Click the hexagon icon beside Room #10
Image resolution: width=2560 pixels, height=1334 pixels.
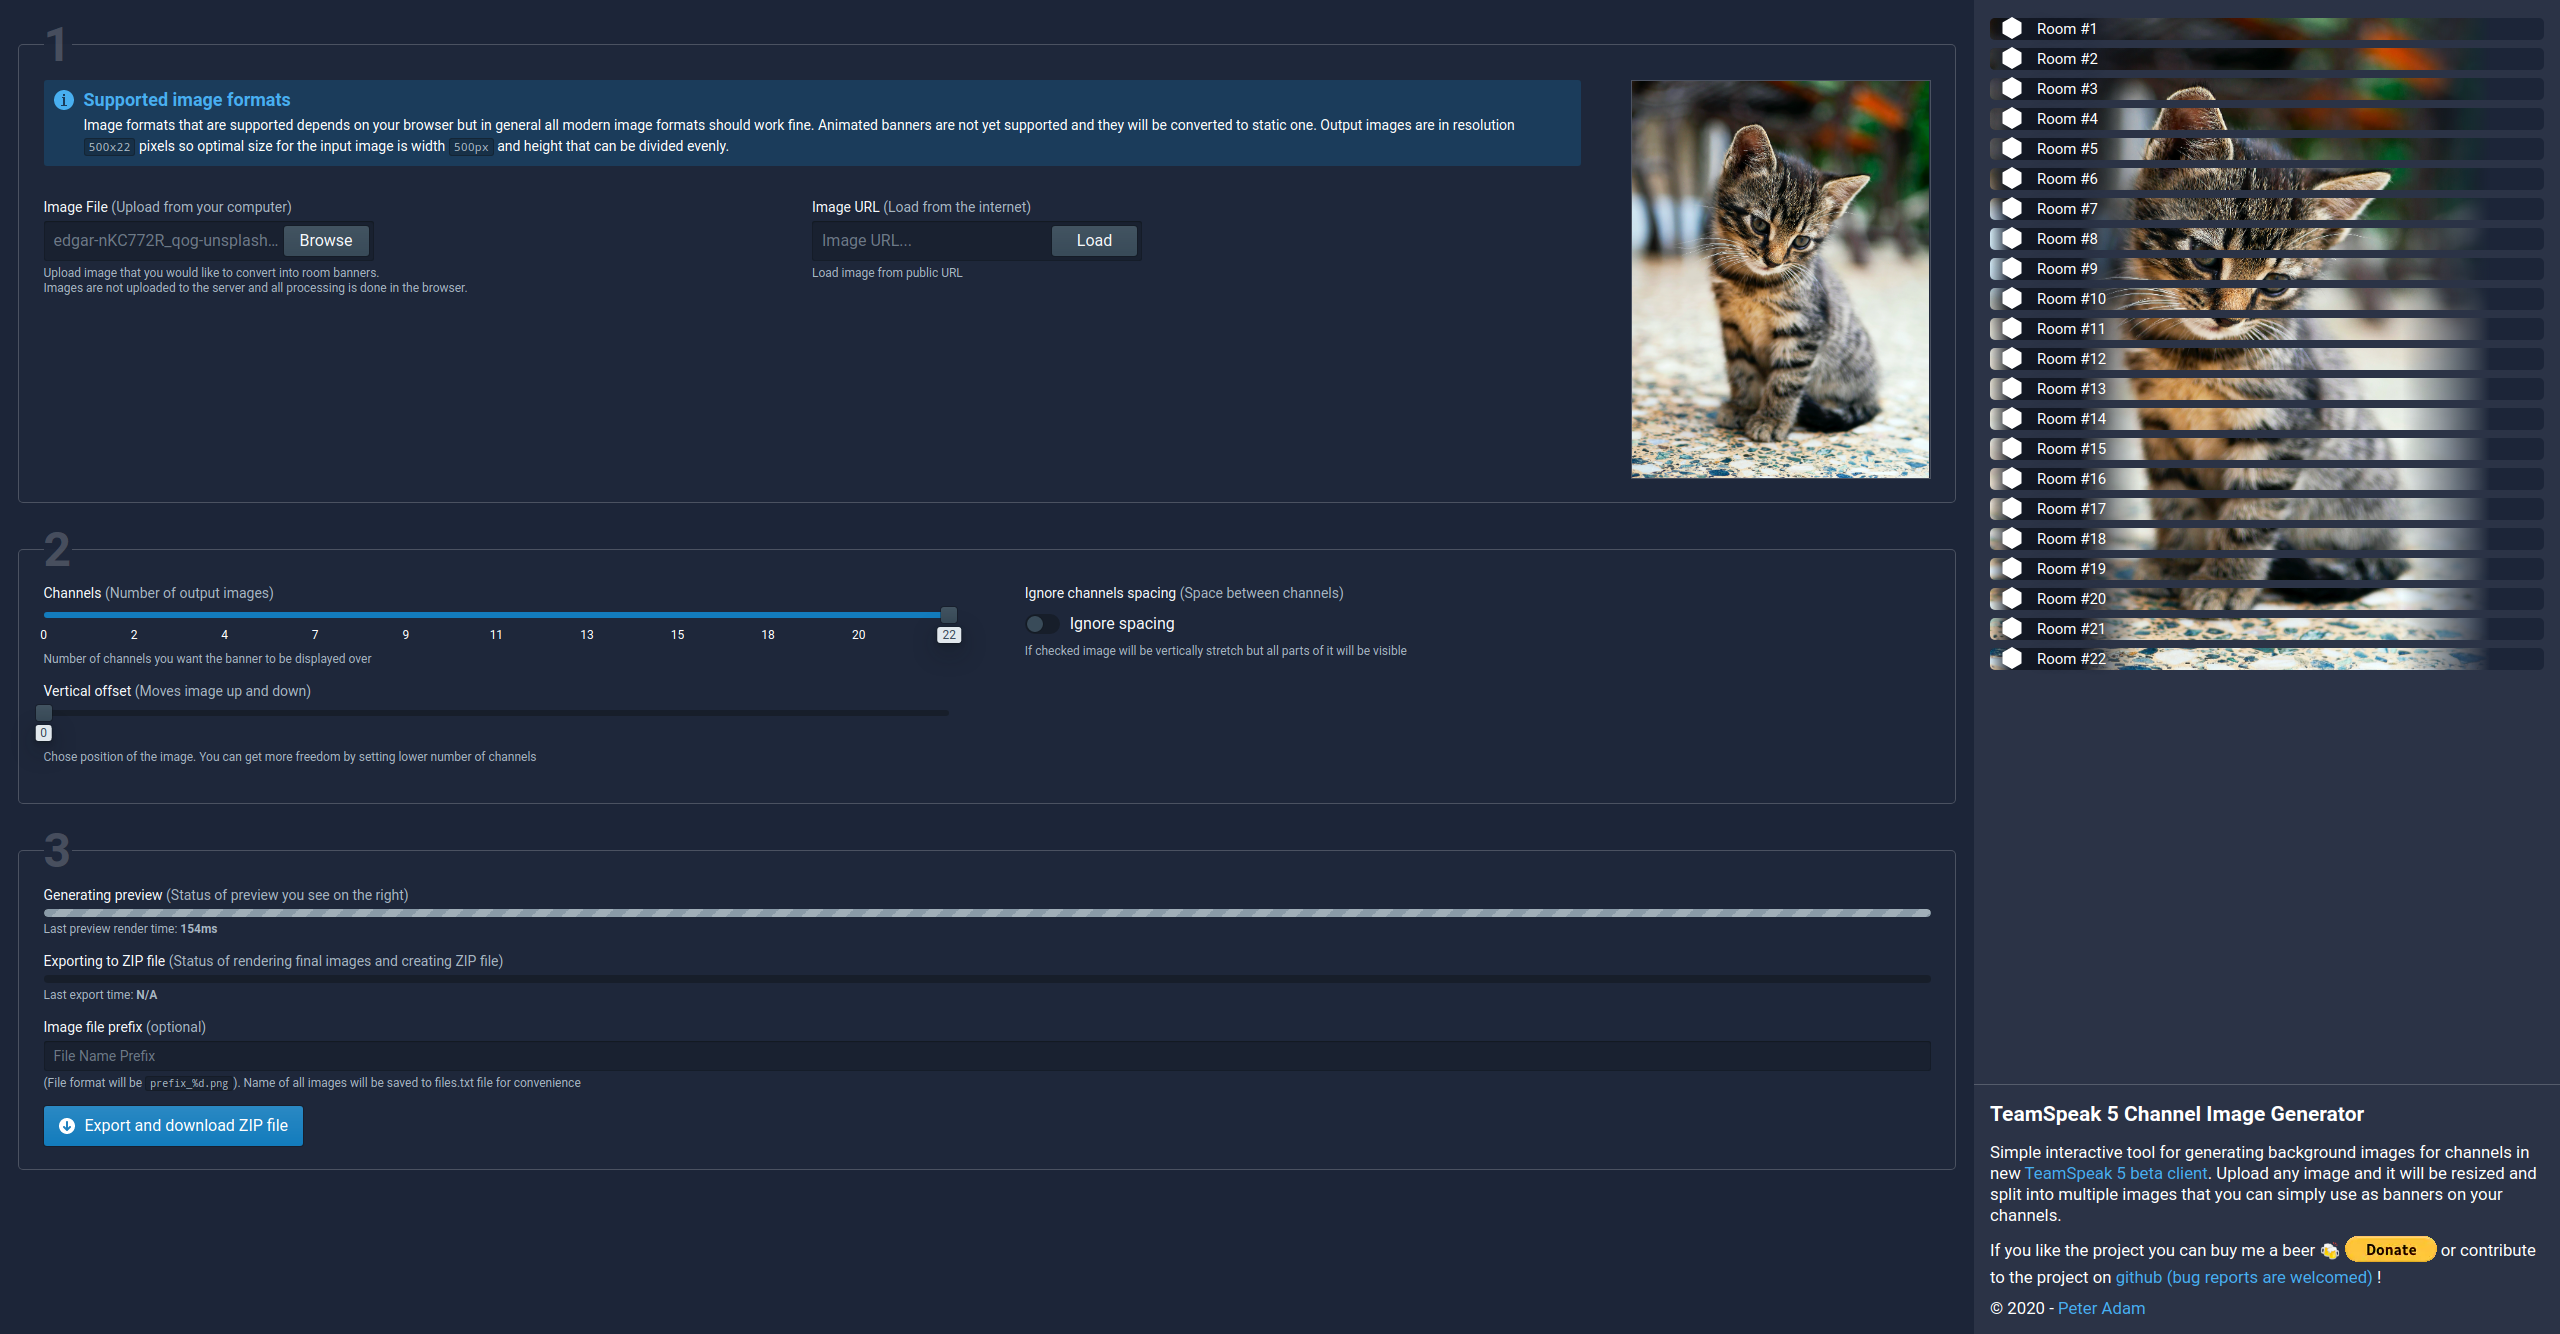pos(2012,299)
